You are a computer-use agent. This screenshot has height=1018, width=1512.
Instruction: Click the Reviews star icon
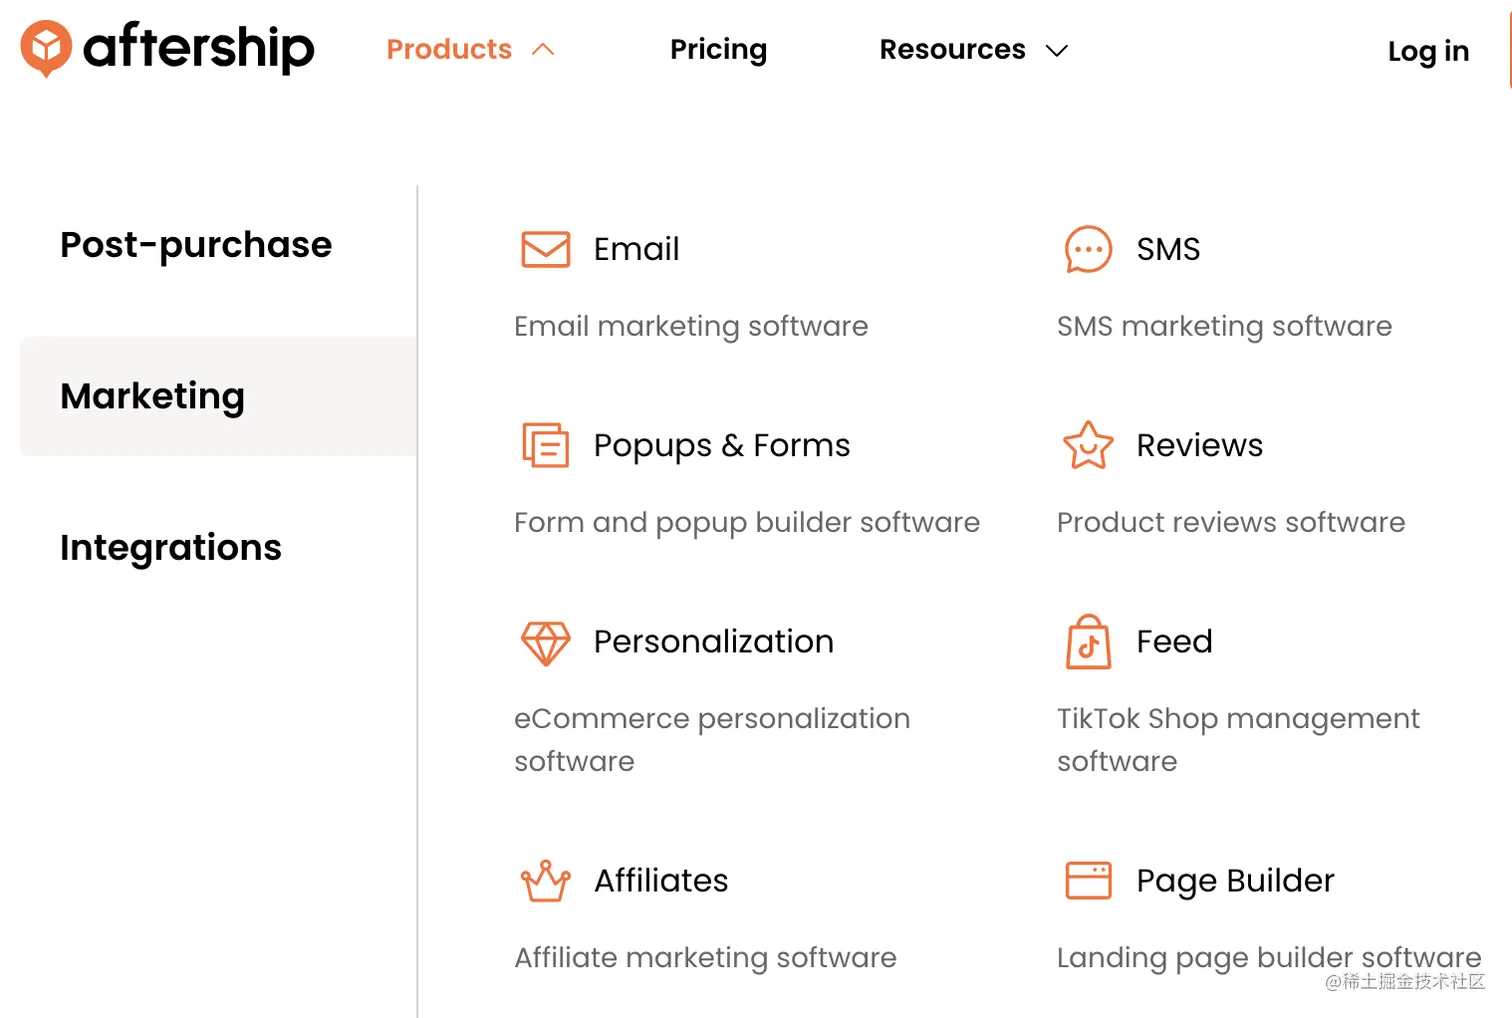pos(1088,445)
